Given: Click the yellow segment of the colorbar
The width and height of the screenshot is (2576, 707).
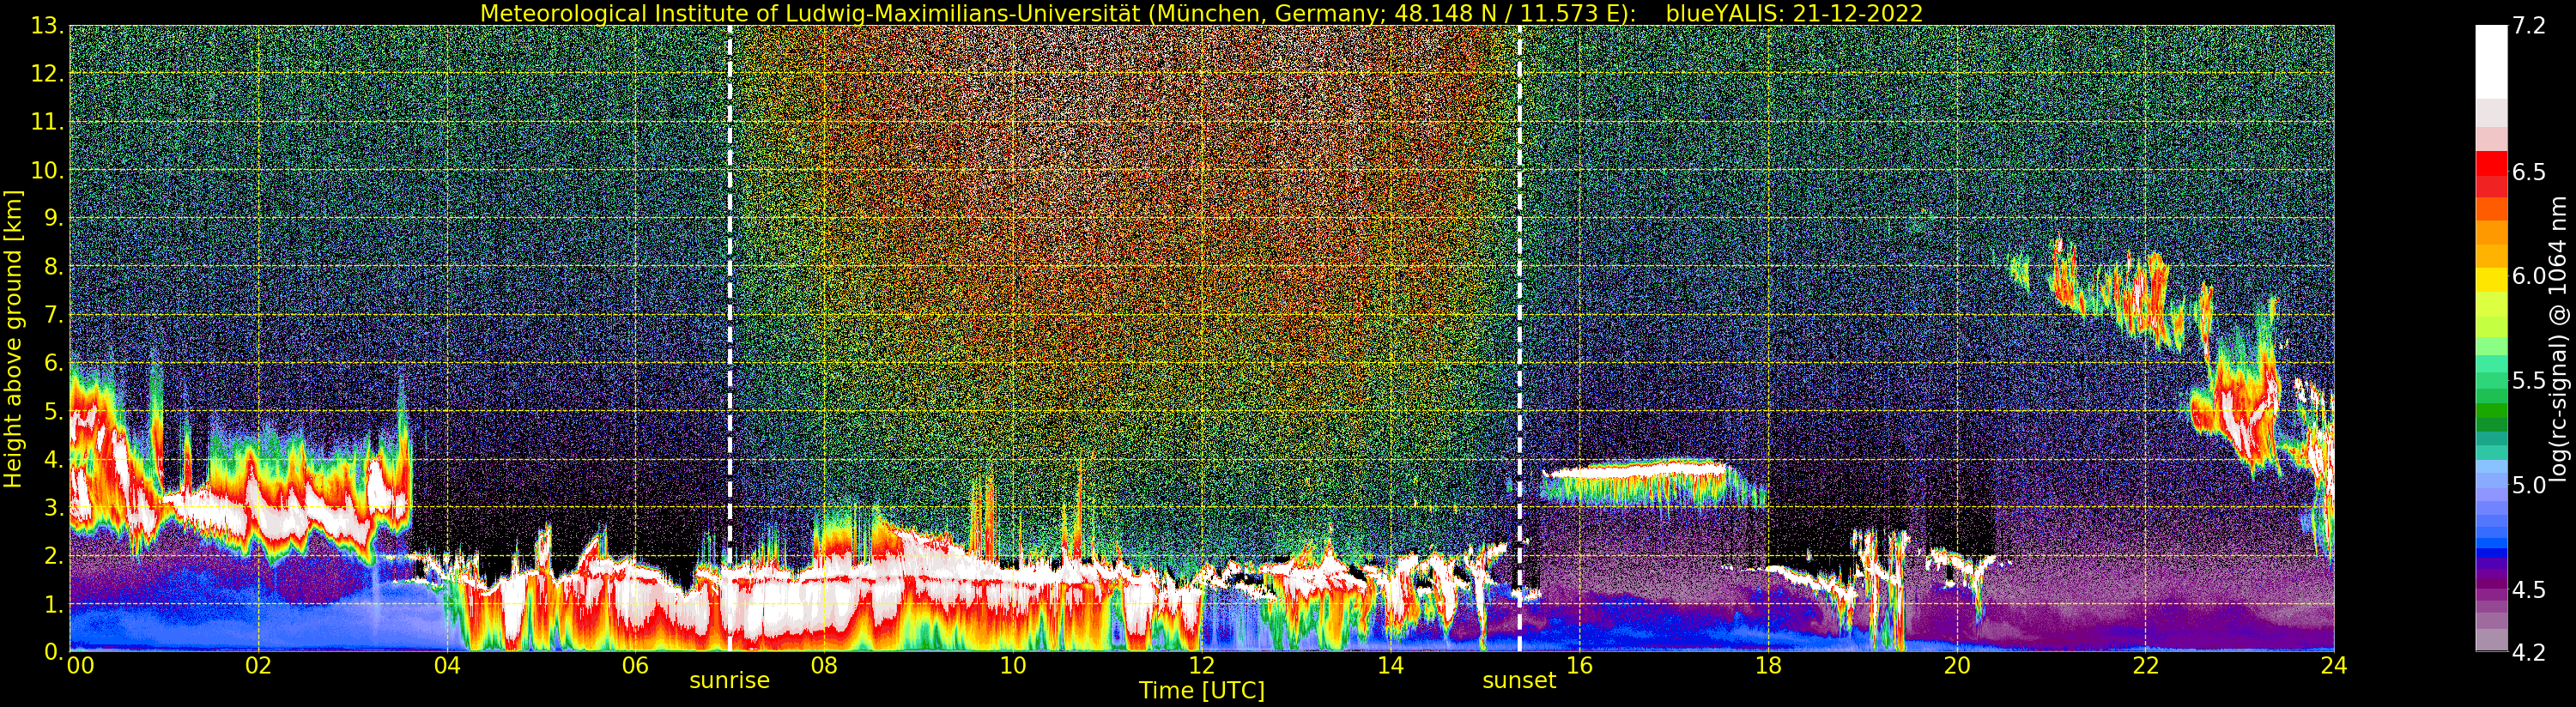Looking at the screenshot, I should (x=2491, y=278).
